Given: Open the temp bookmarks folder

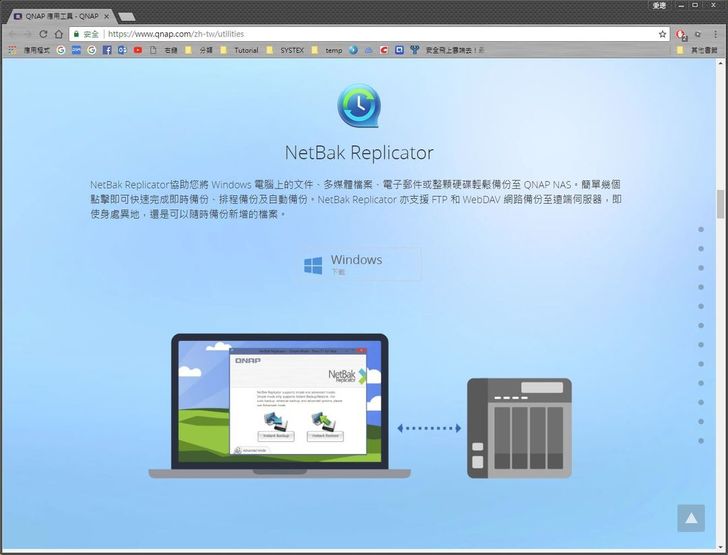Looking at the screenshot, I should tap(327, 50).
